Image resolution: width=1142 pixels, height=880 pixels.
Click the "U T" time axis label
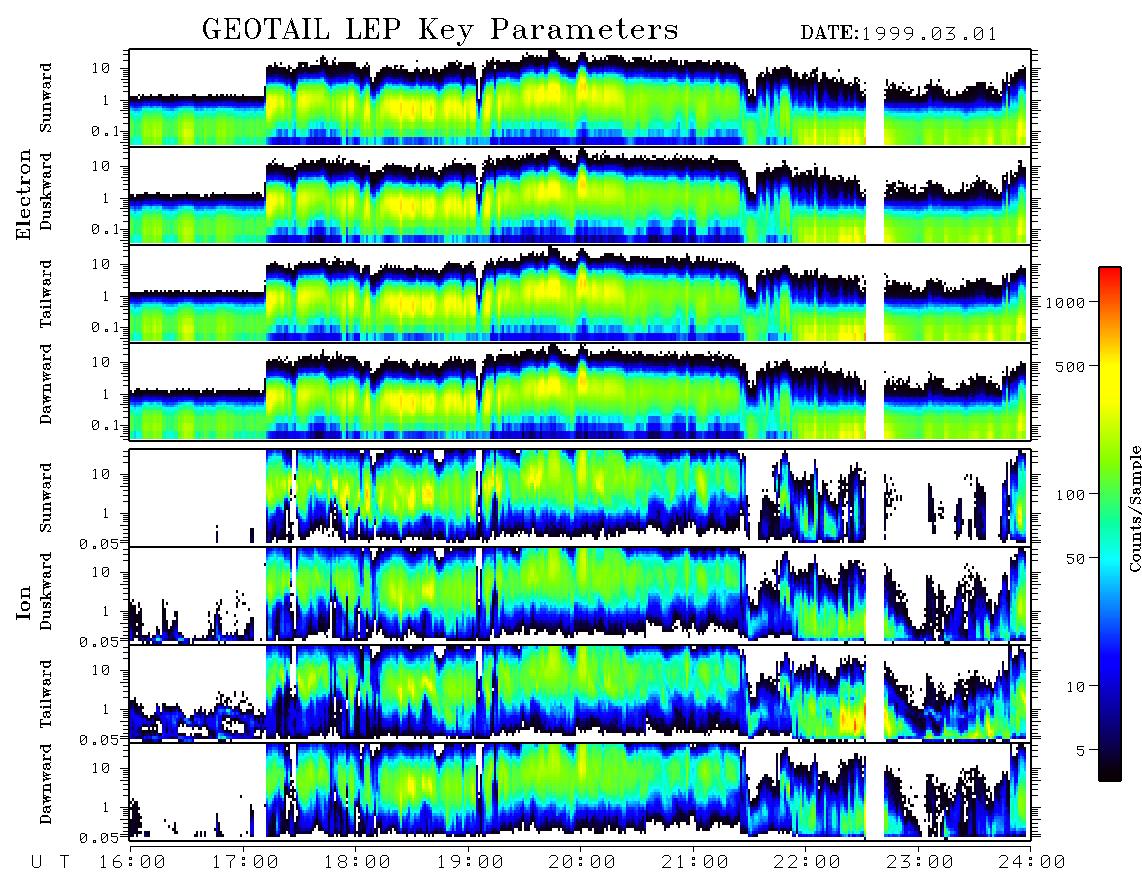[x=51, y=863]
